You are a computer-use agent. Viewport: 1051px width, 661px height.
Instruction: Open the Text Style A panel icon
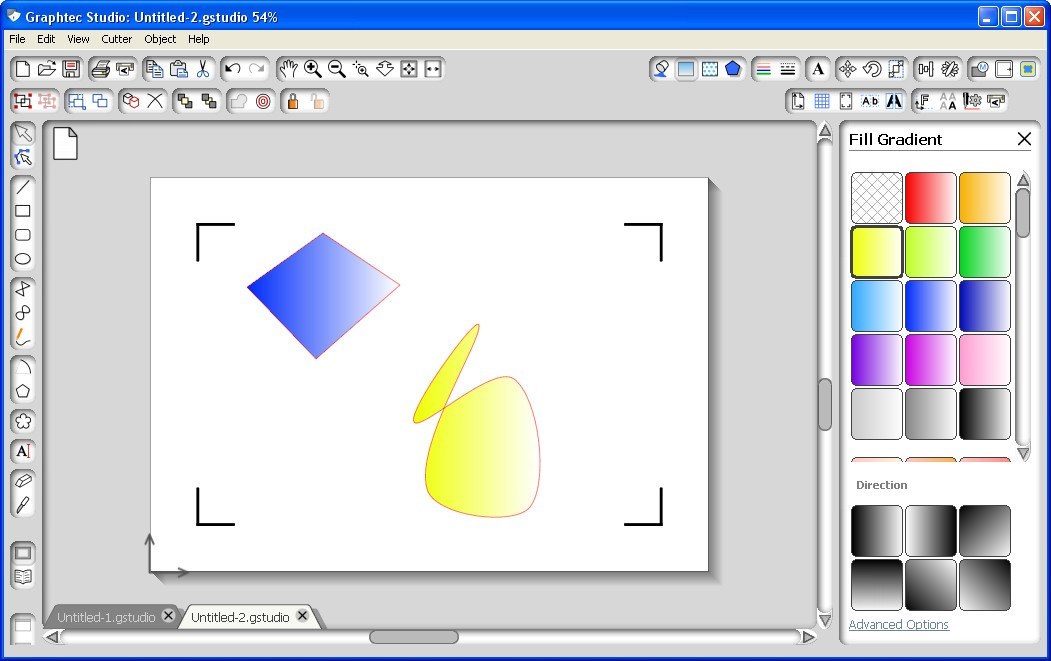click(818, 69)
